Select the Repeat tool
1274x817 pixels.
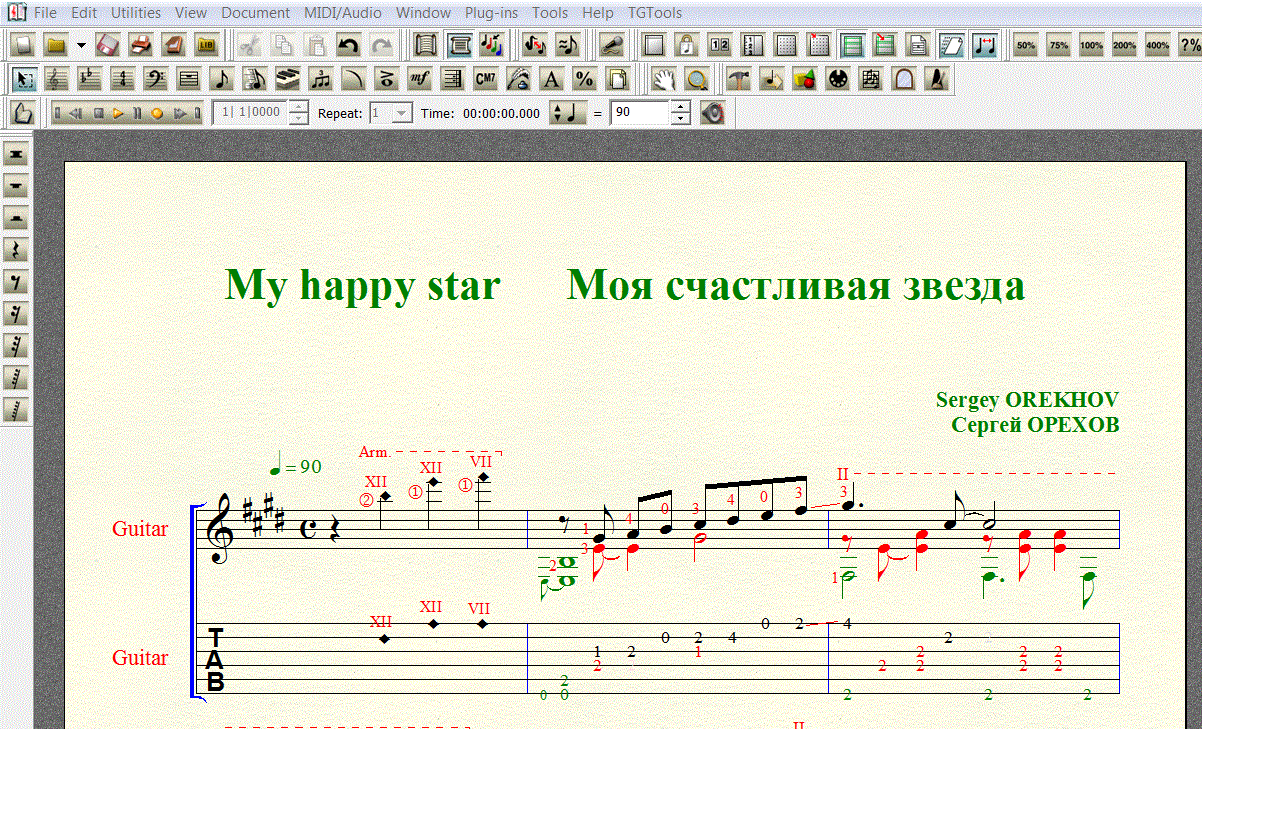(453, 79)
